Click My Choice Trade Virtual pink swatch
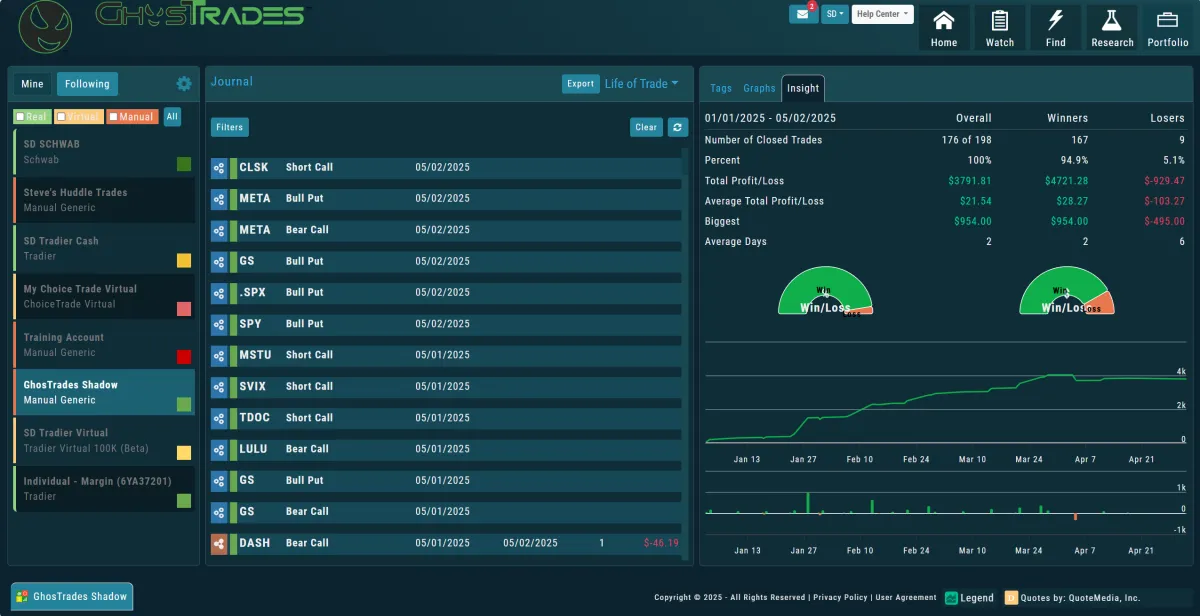1200x616 pixels. (x=184, y=309)
